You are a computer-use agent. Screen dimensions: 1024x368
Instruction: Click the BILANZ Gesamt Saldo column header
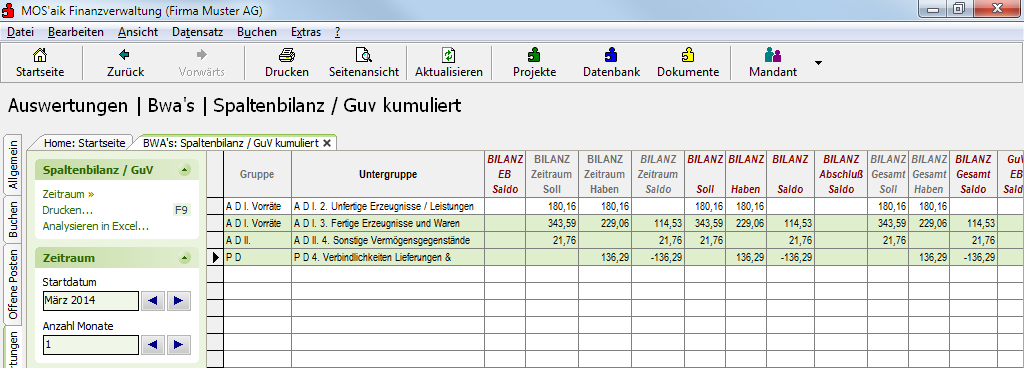pos(973,174)
